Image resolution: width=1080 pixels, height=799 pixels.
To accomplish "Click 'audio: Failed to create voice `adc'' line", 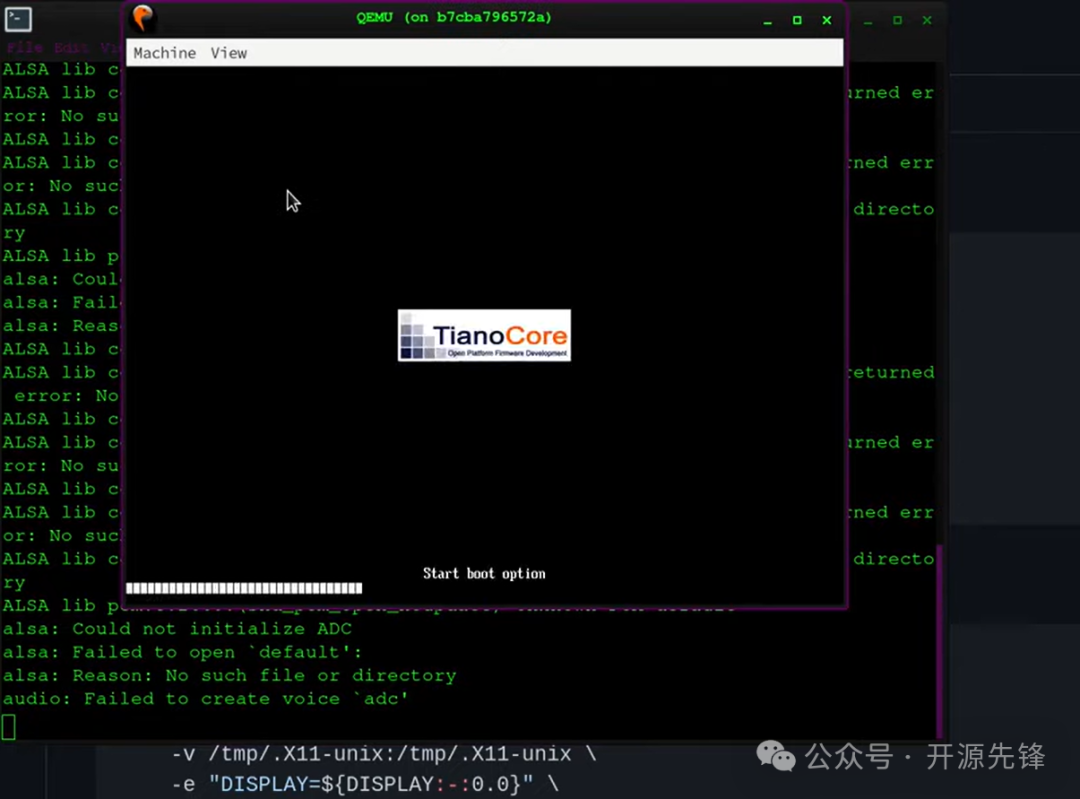I will [x=206, y=699].
